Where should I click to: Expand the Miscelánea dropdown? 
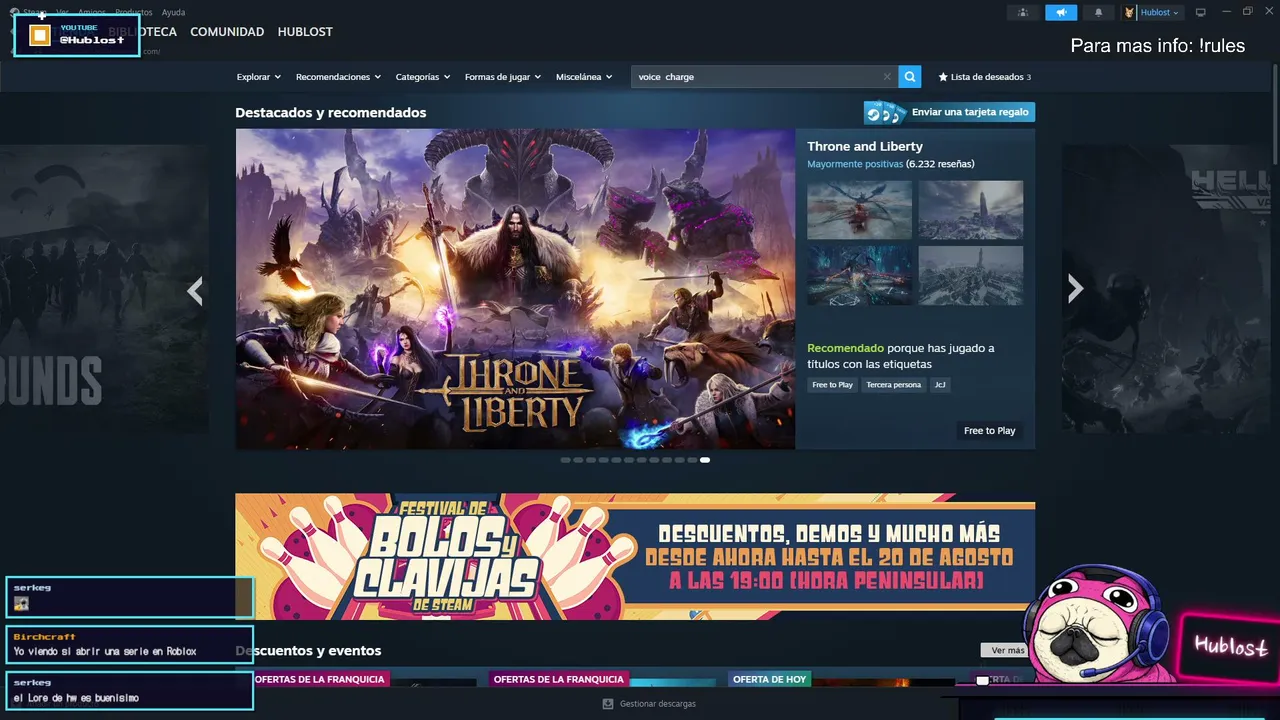tap(584, 77)
